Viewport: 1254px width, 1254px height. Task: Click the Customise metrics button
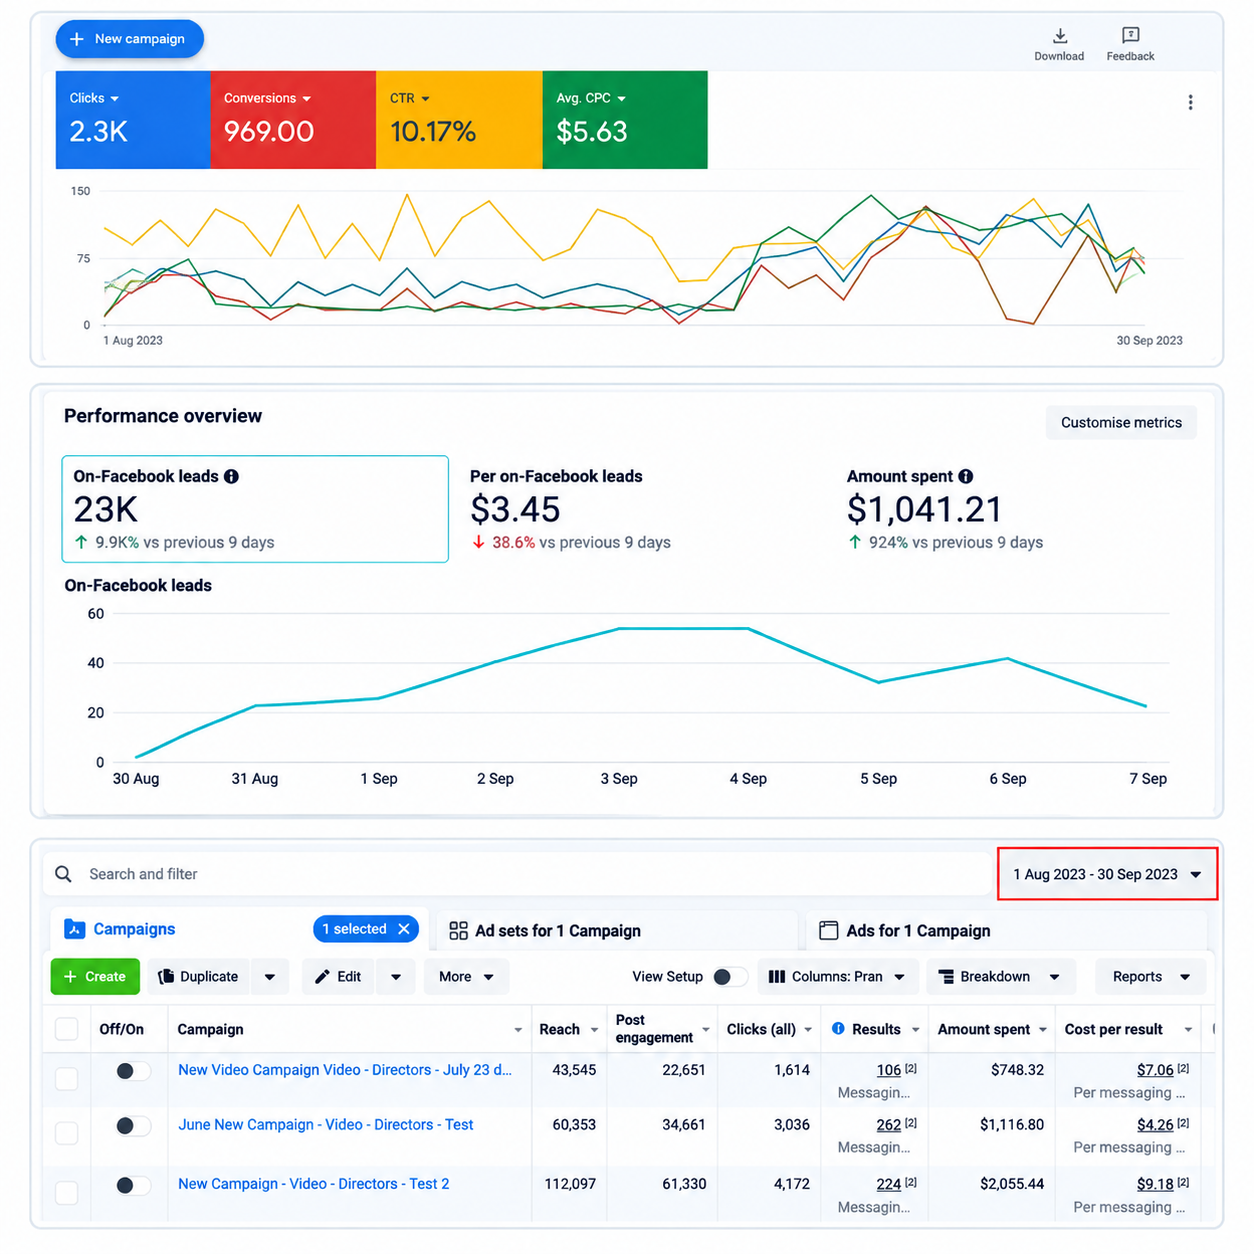point(1121,422)
